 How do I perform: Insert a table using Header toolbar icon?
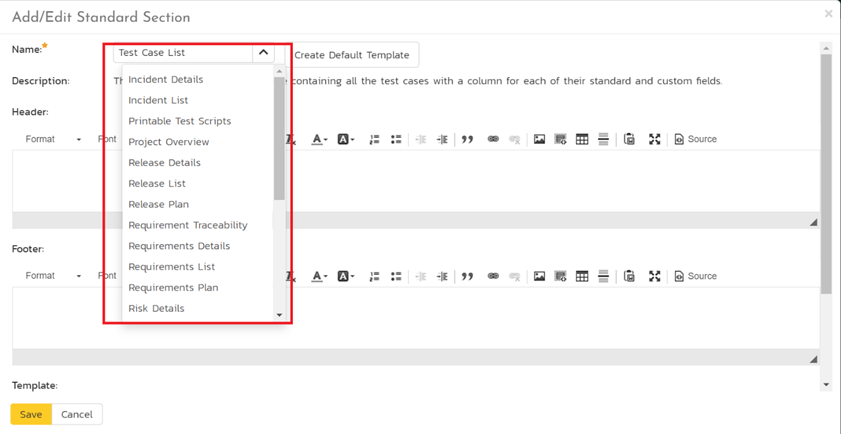pyautogui.click(x=582, y=139)
